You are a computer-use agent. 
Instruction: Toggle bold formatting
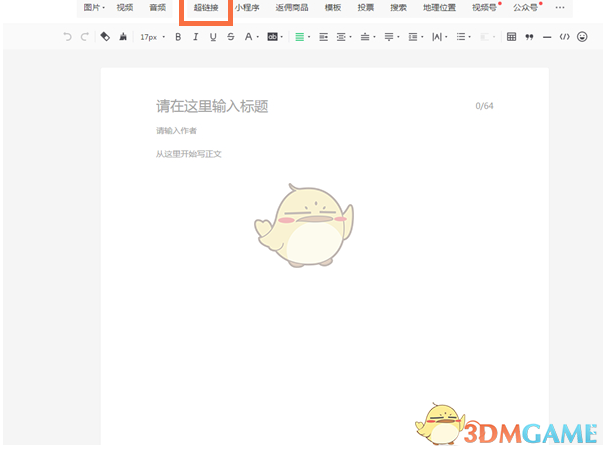pos(178,37)
